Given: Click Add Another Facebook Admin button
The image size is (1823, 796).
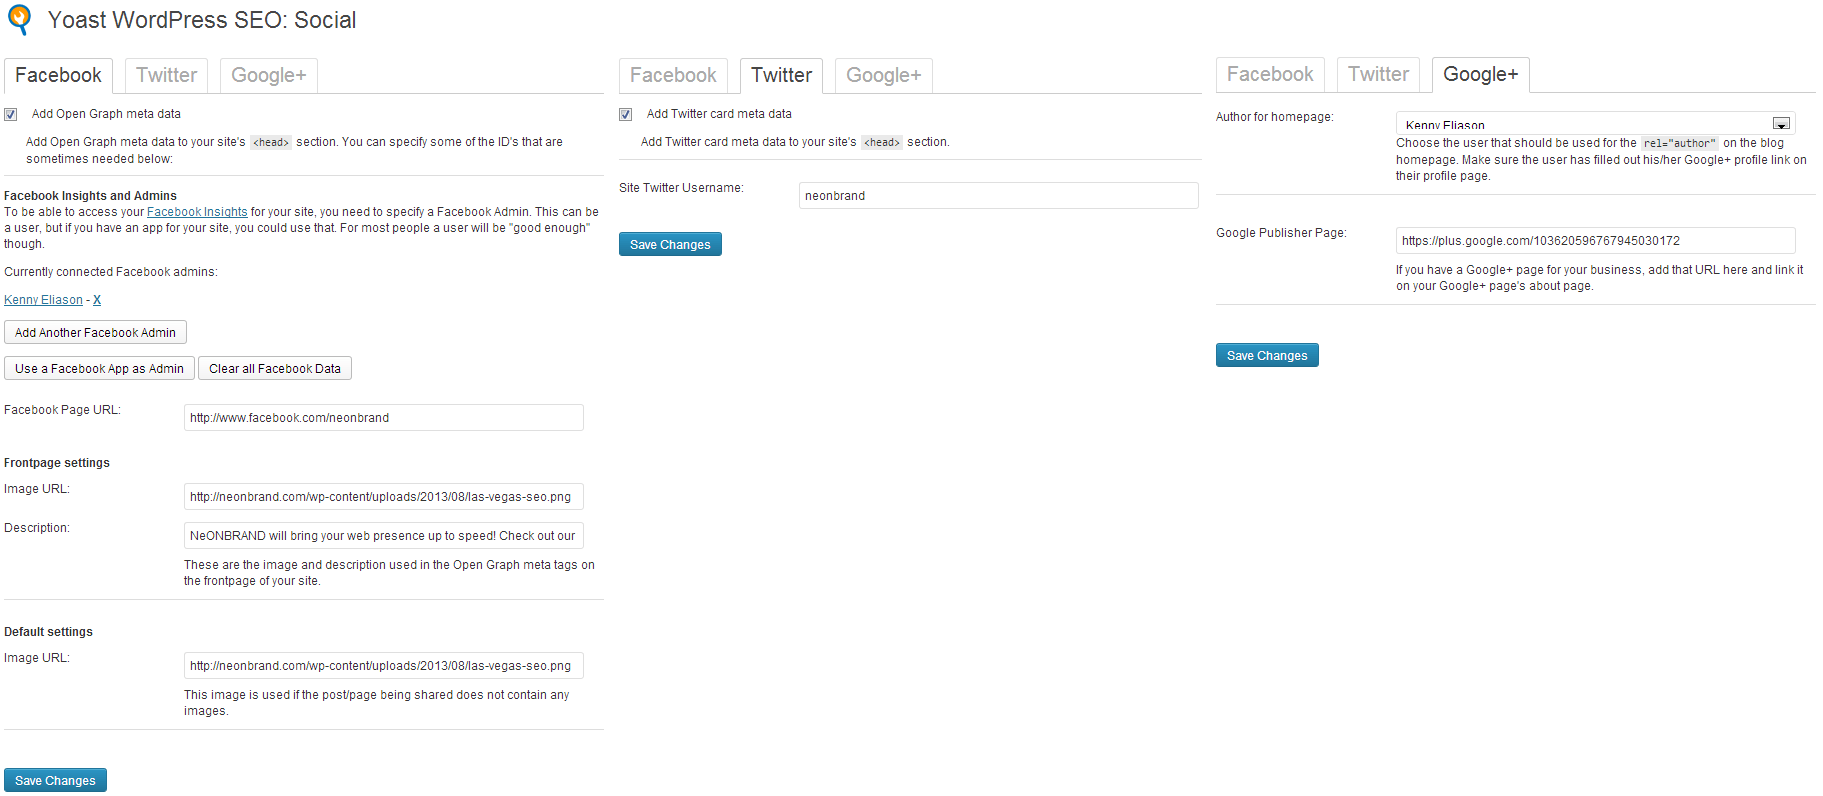Looking at the screenshot, I should point(95,332).
